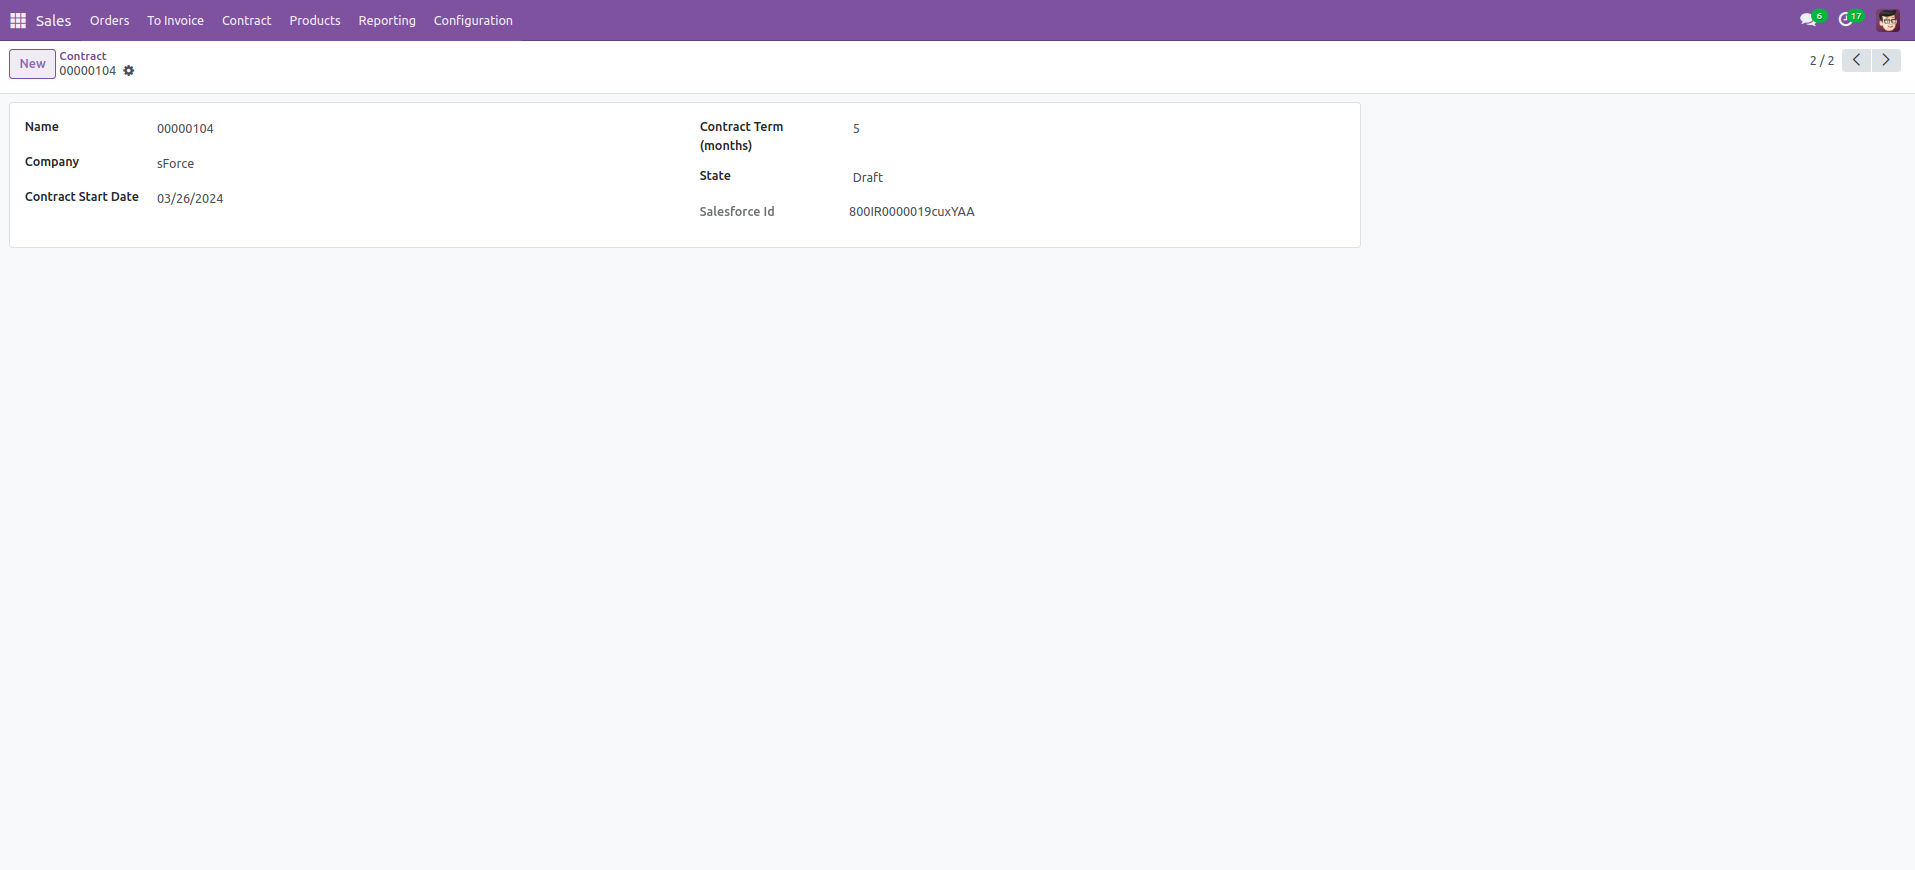Click the Contract Start Date label
The height and width of the screenshot is (870, 1915).
pos(82,197)
